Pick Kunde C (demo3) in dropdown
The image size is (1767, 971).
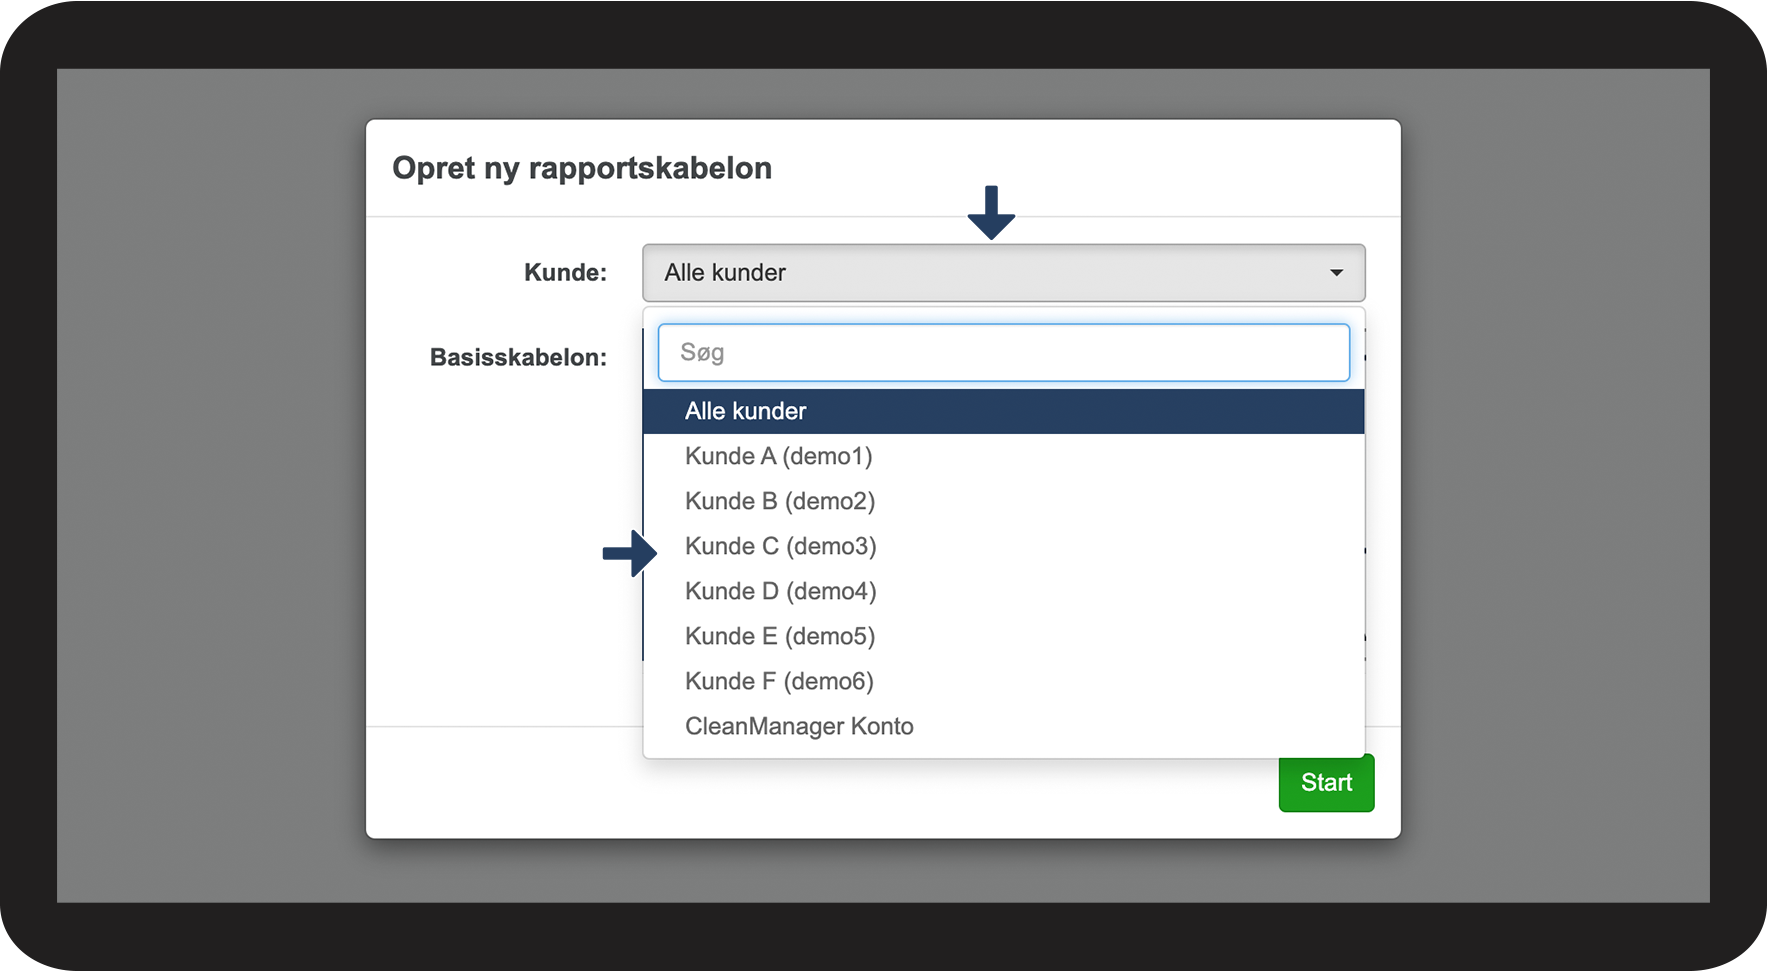click(781, 546)
